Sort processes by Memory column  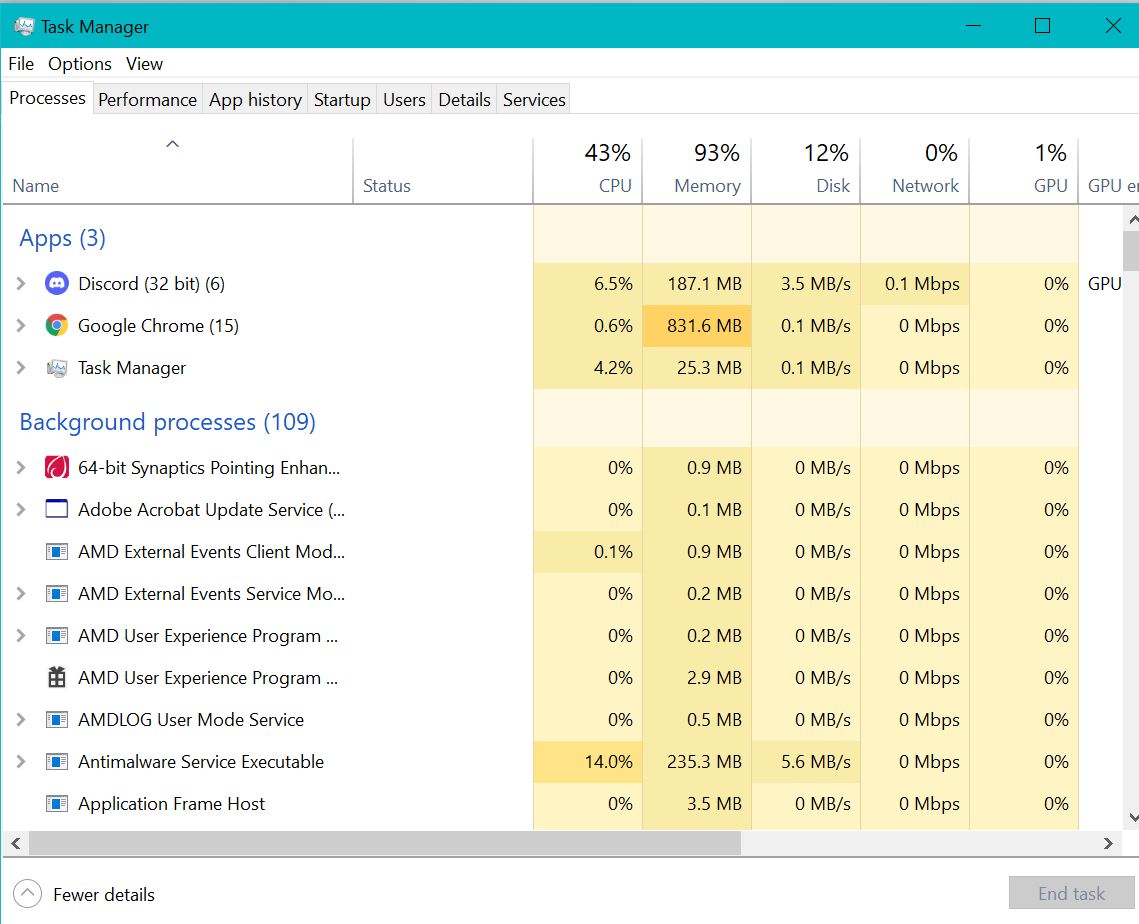697,171
